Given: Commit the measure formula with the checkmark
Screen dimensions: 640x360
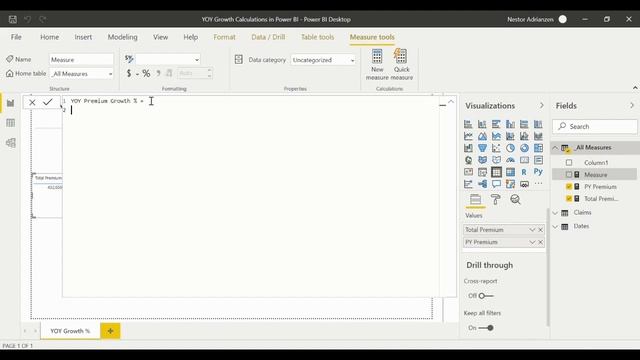Looking at the screenshot, I should click(48, 102).
